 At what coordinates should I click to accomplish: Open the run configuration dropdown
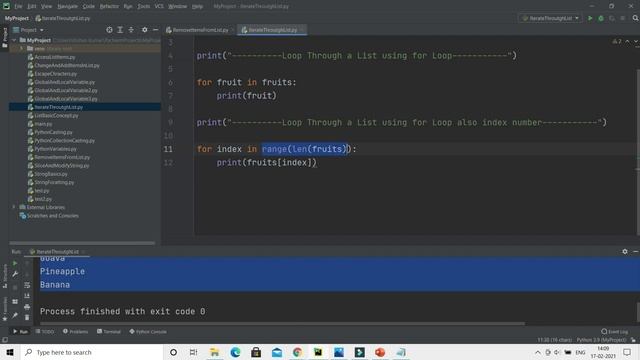click(x=550, y=18)
